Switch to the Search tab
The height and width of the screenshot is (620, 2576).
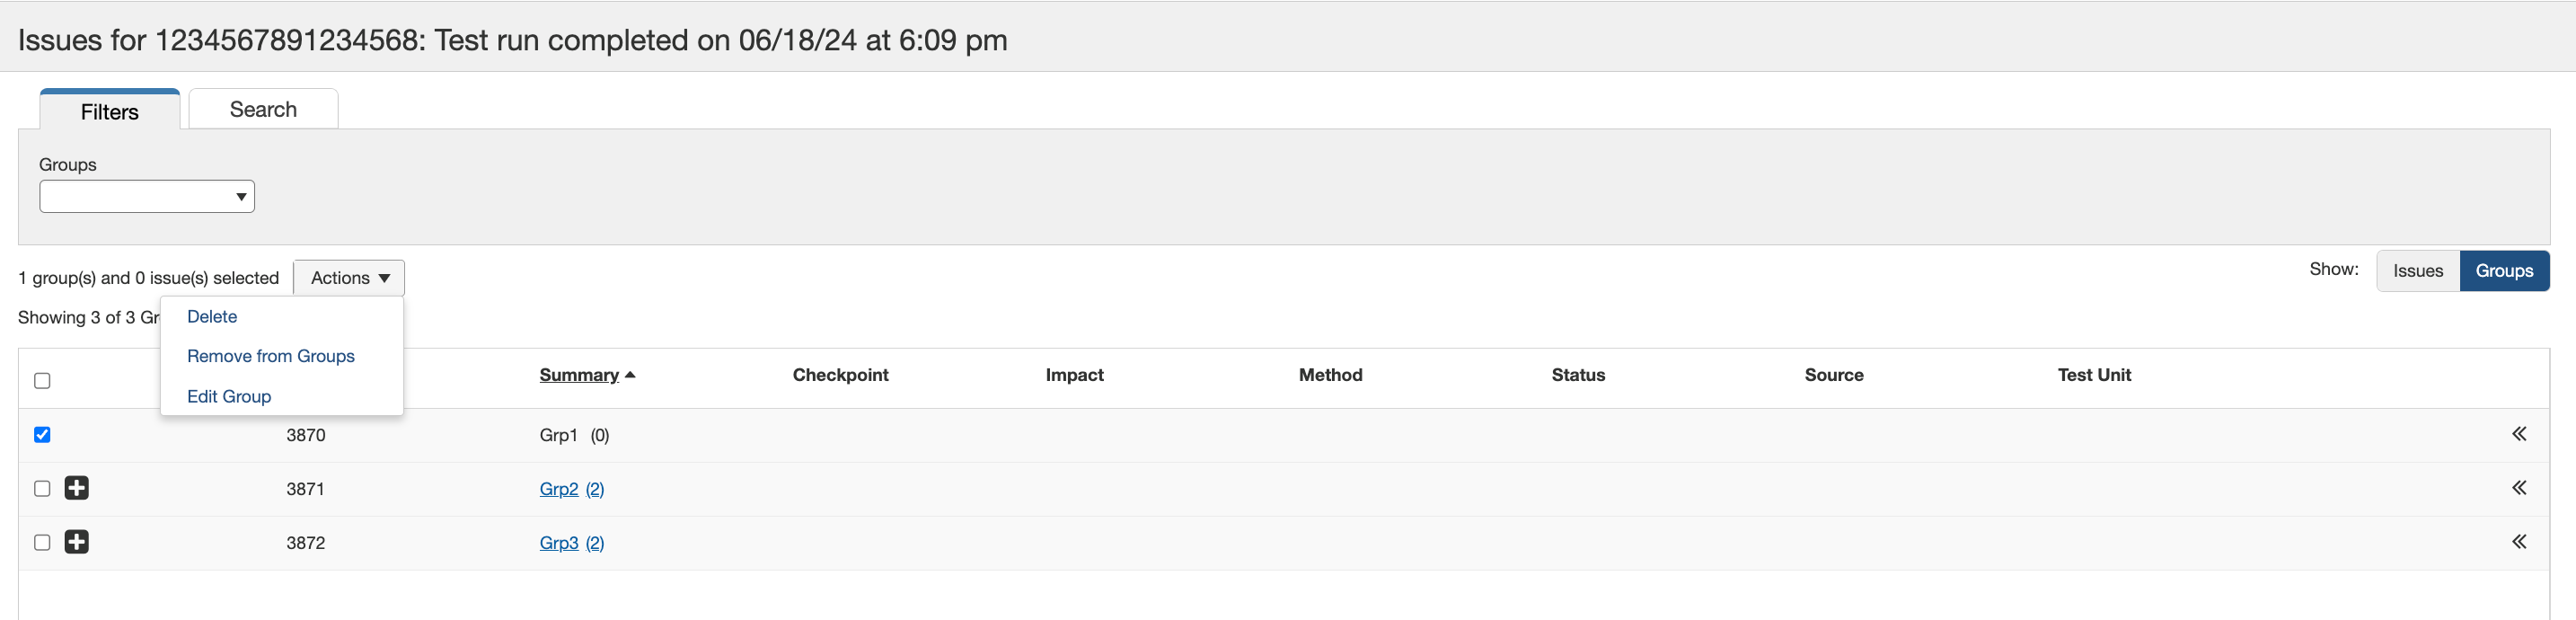click(x=263, y=109)
